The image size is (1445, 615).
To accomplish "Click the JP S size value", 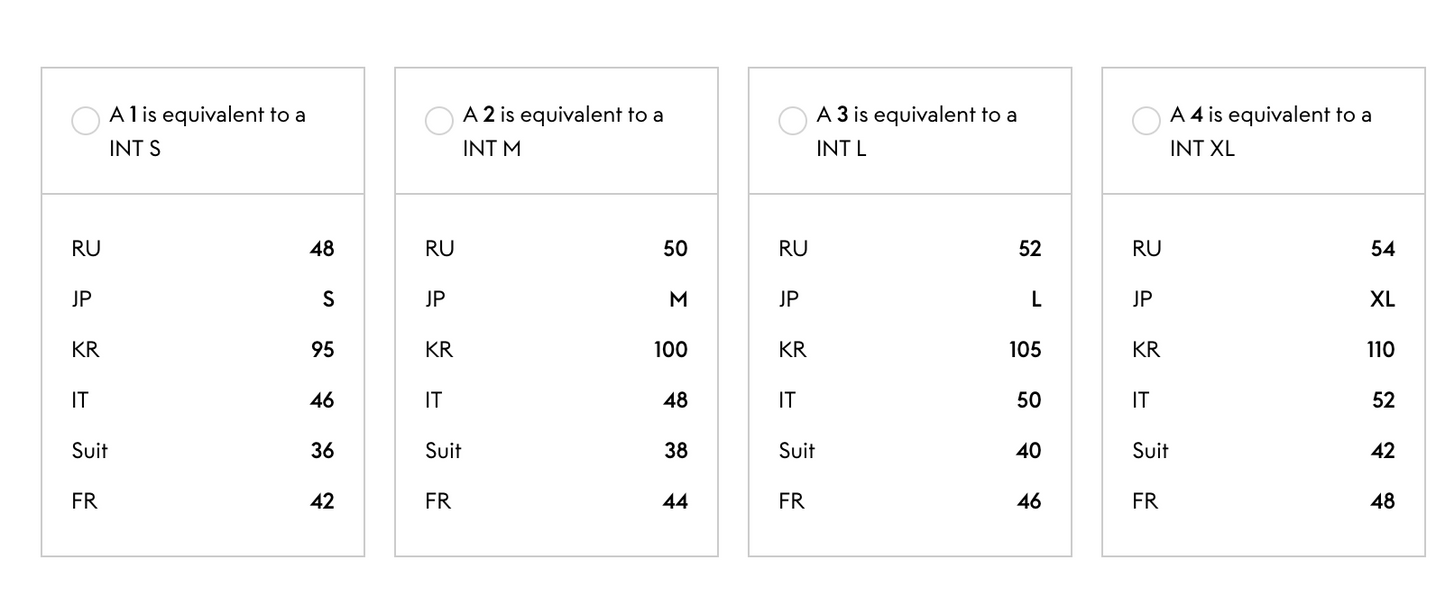I will tap(328, 299).
